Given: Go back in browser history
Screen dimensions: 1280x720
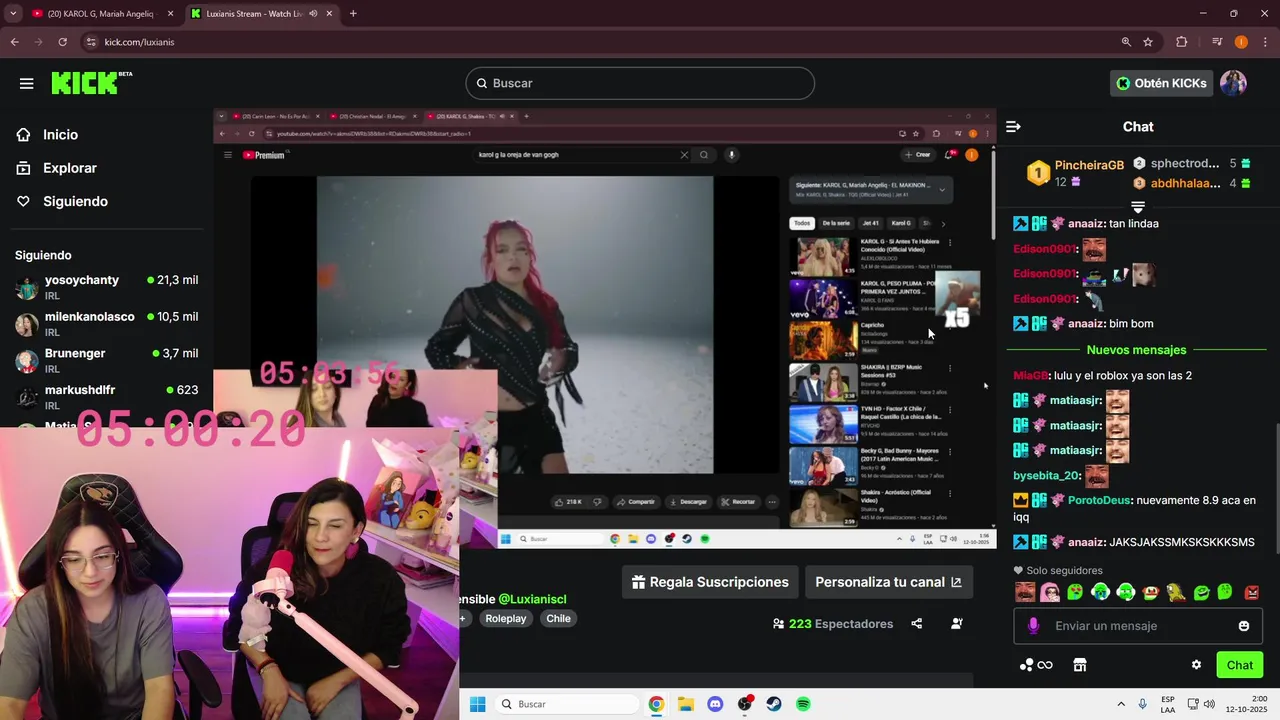Looking at the screenshot, I should [15, 42].
